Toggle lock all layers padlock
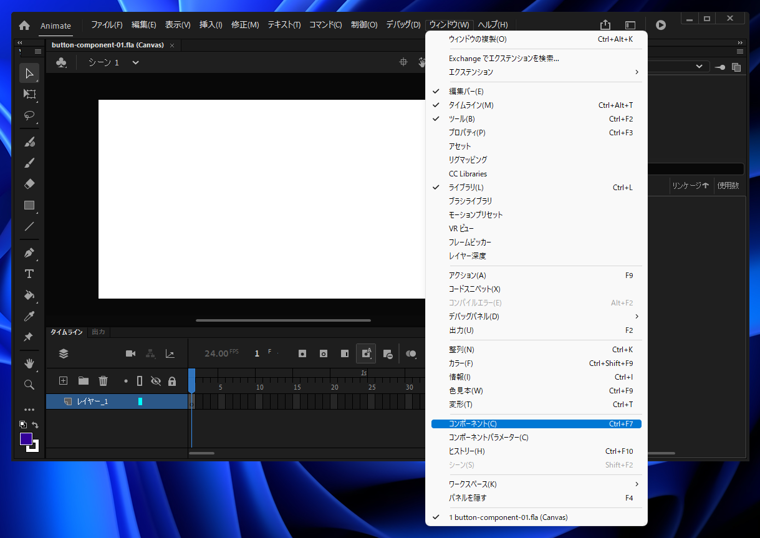760x538 pixels. tap(172, 381)
